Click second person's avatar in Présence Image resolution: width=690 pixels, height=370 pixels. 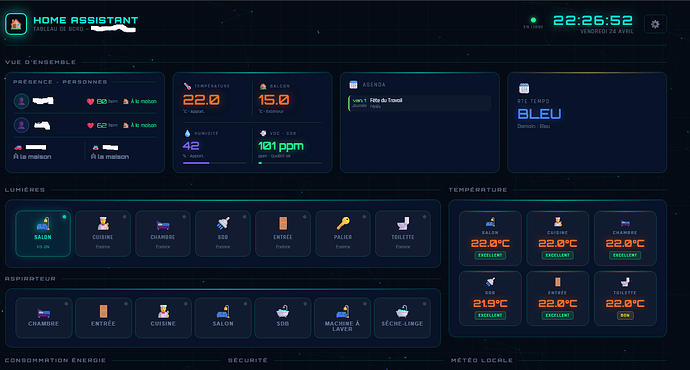coord(21,125)
